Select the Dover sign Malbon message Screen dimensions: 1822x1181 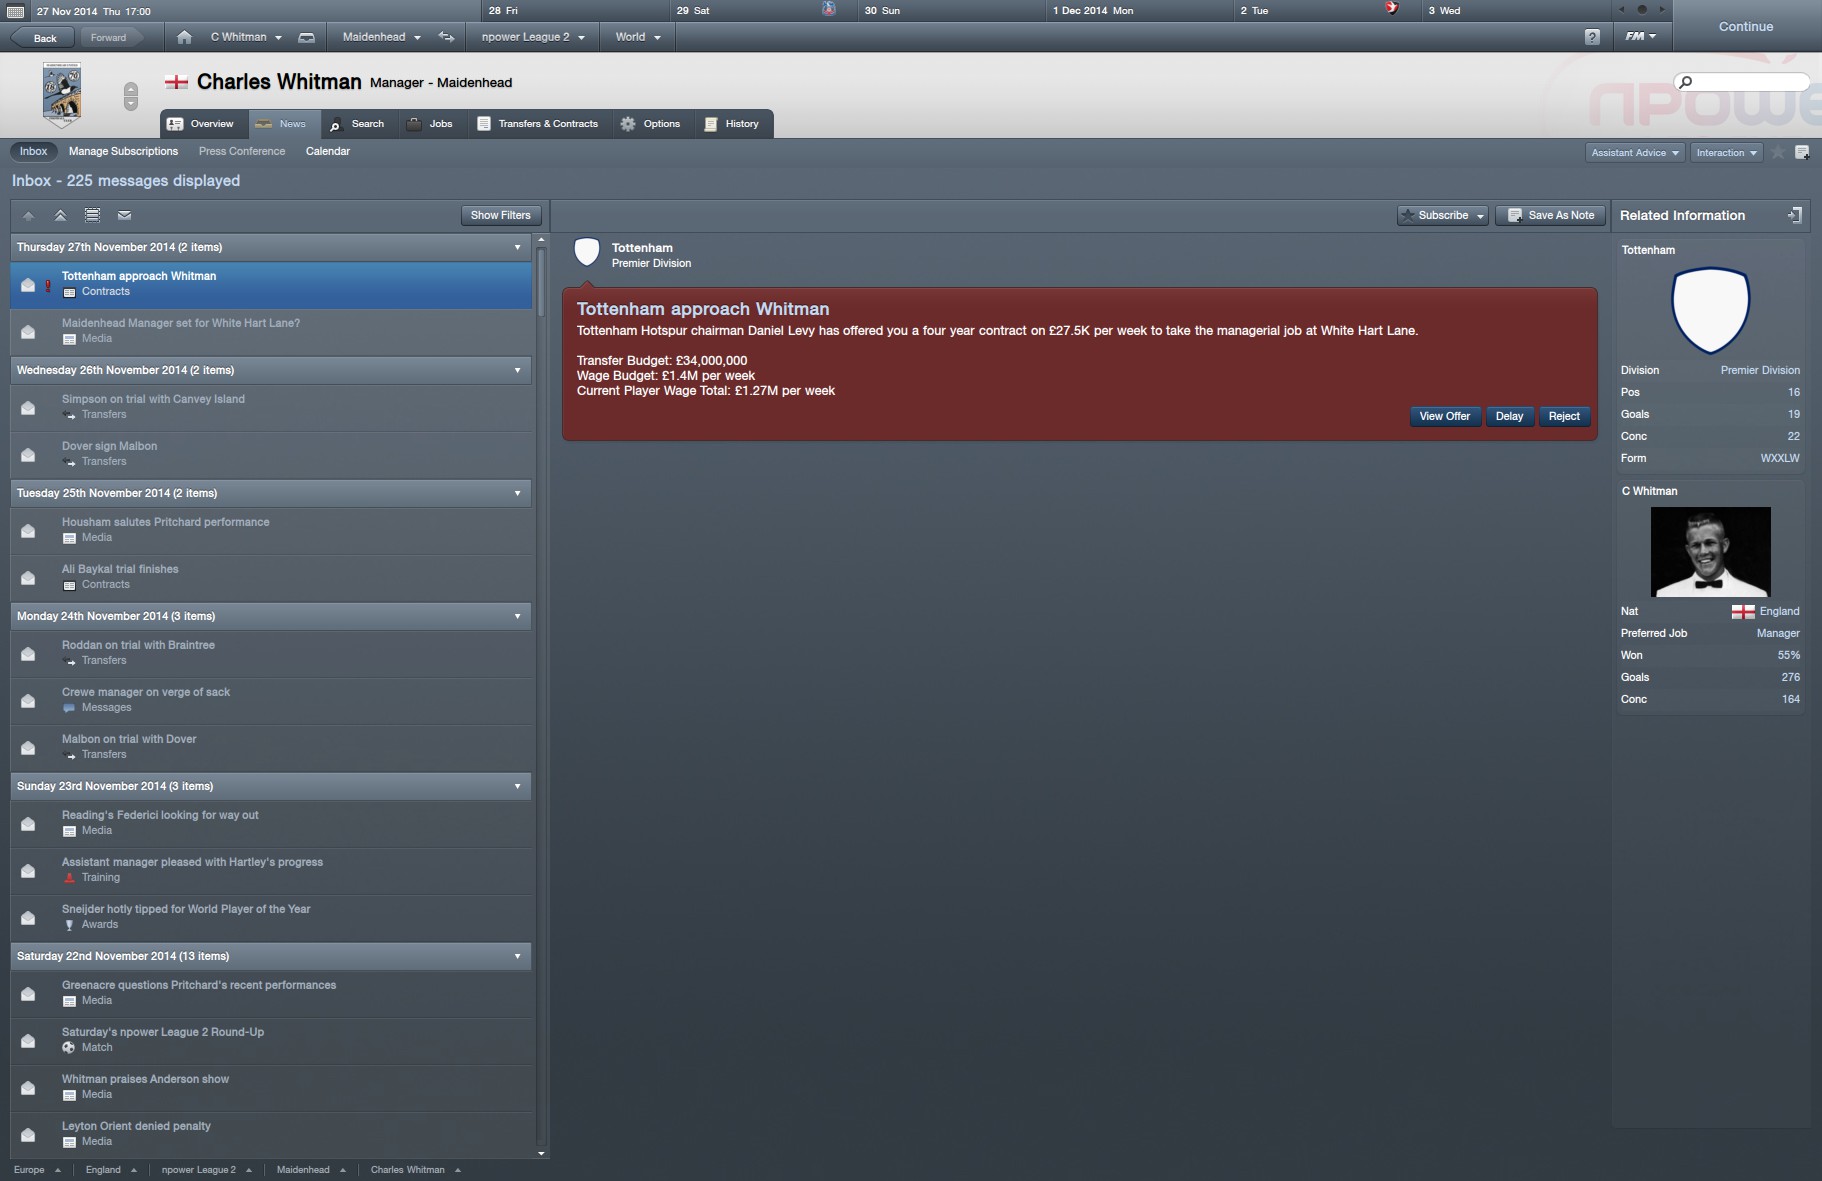(271, 454)
